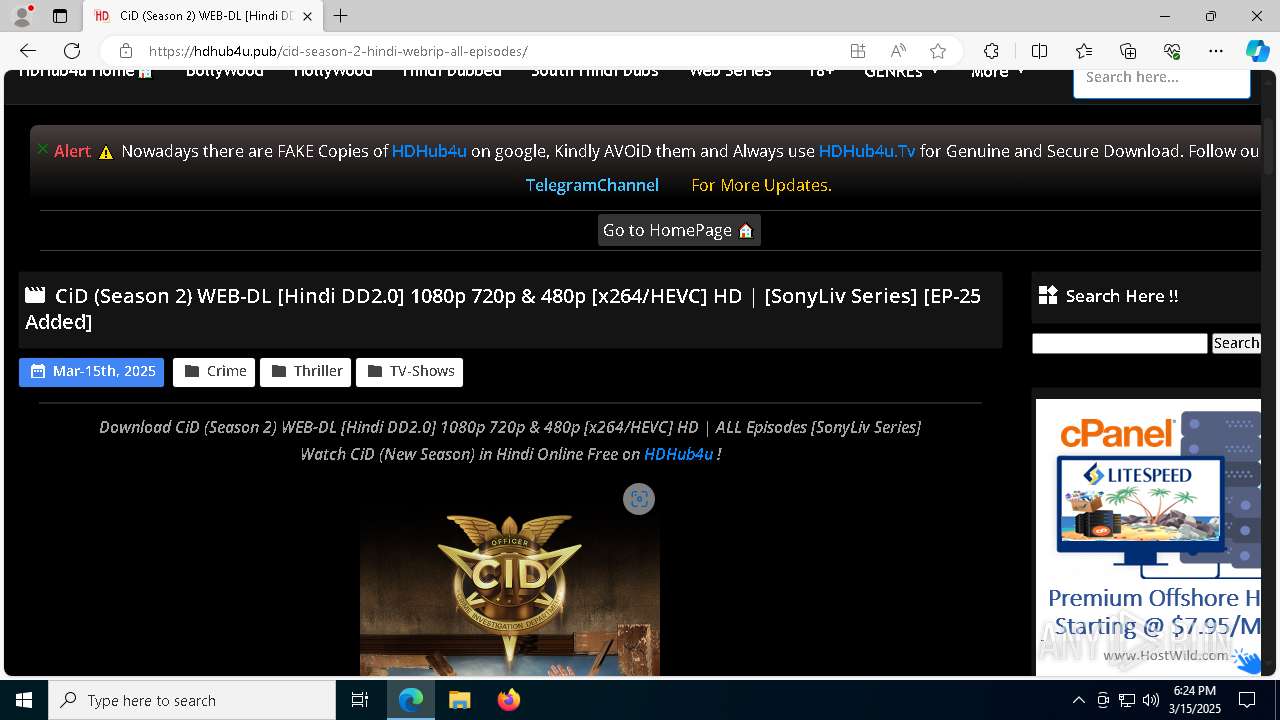Show hidden system tray icons
This screenshot has width=1280, height=720.
pos(1078,700)
